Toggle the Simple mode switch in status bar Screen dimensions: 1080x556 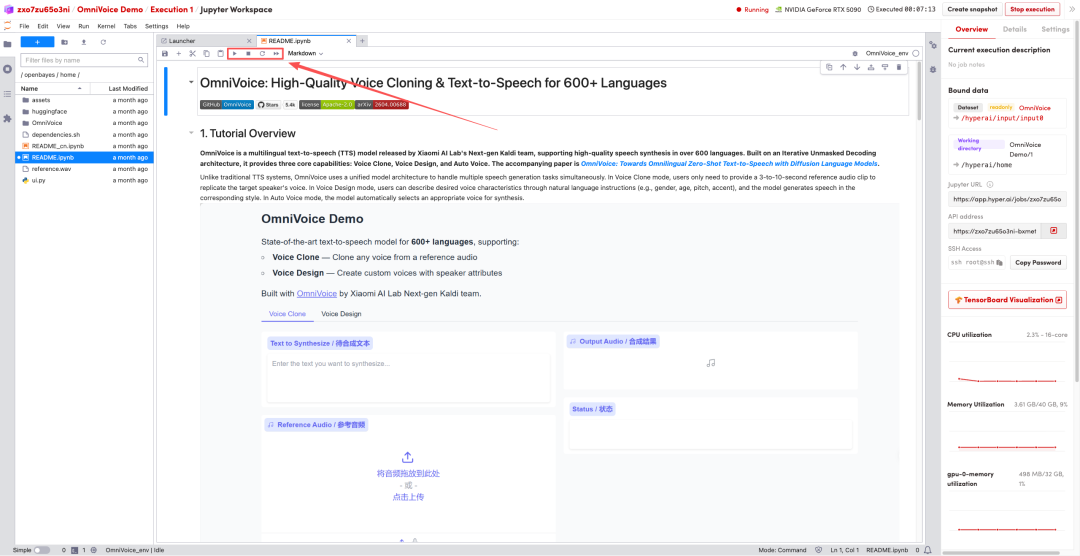click(x=41, y=550)
